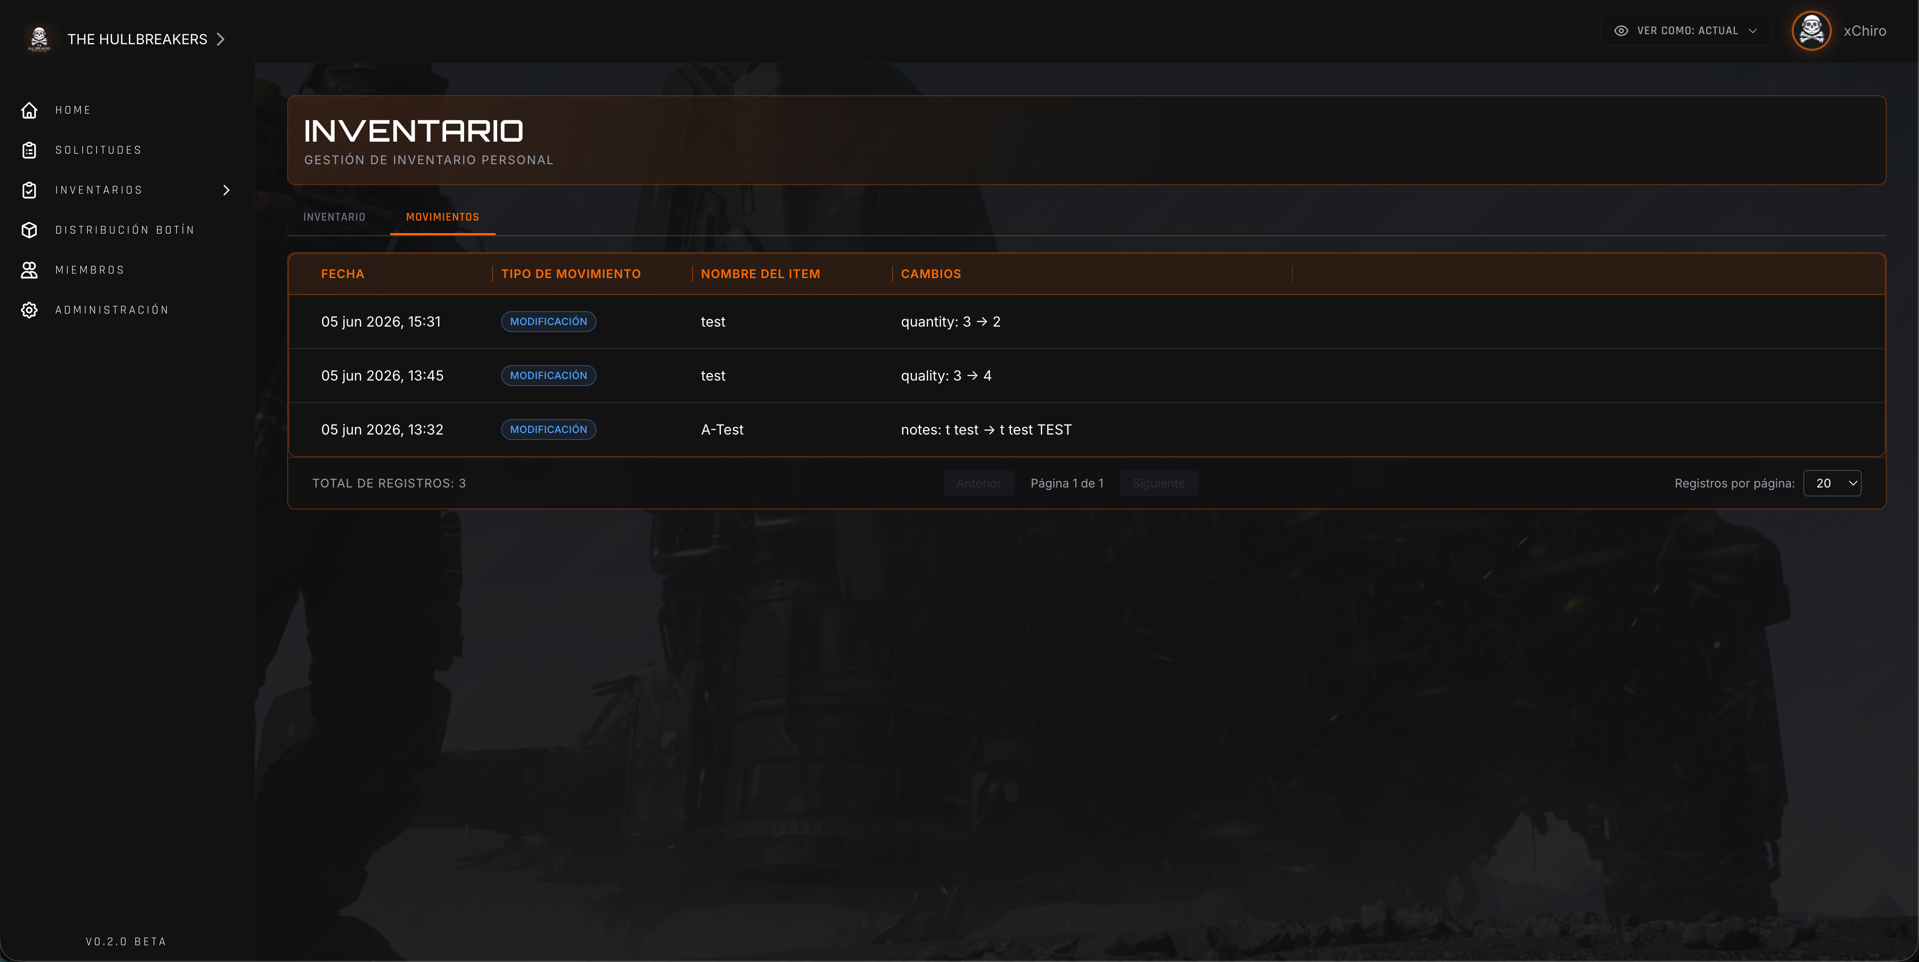Click the Home house icon

[x=29, y=110]
